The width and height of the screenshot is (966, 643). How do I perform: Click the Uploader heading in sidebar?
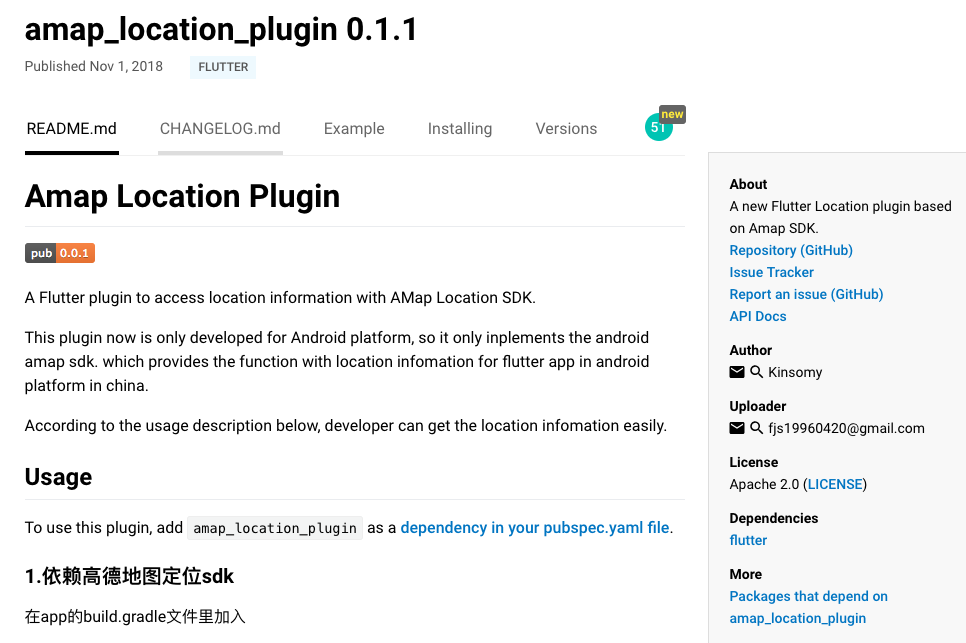point(758,406)
